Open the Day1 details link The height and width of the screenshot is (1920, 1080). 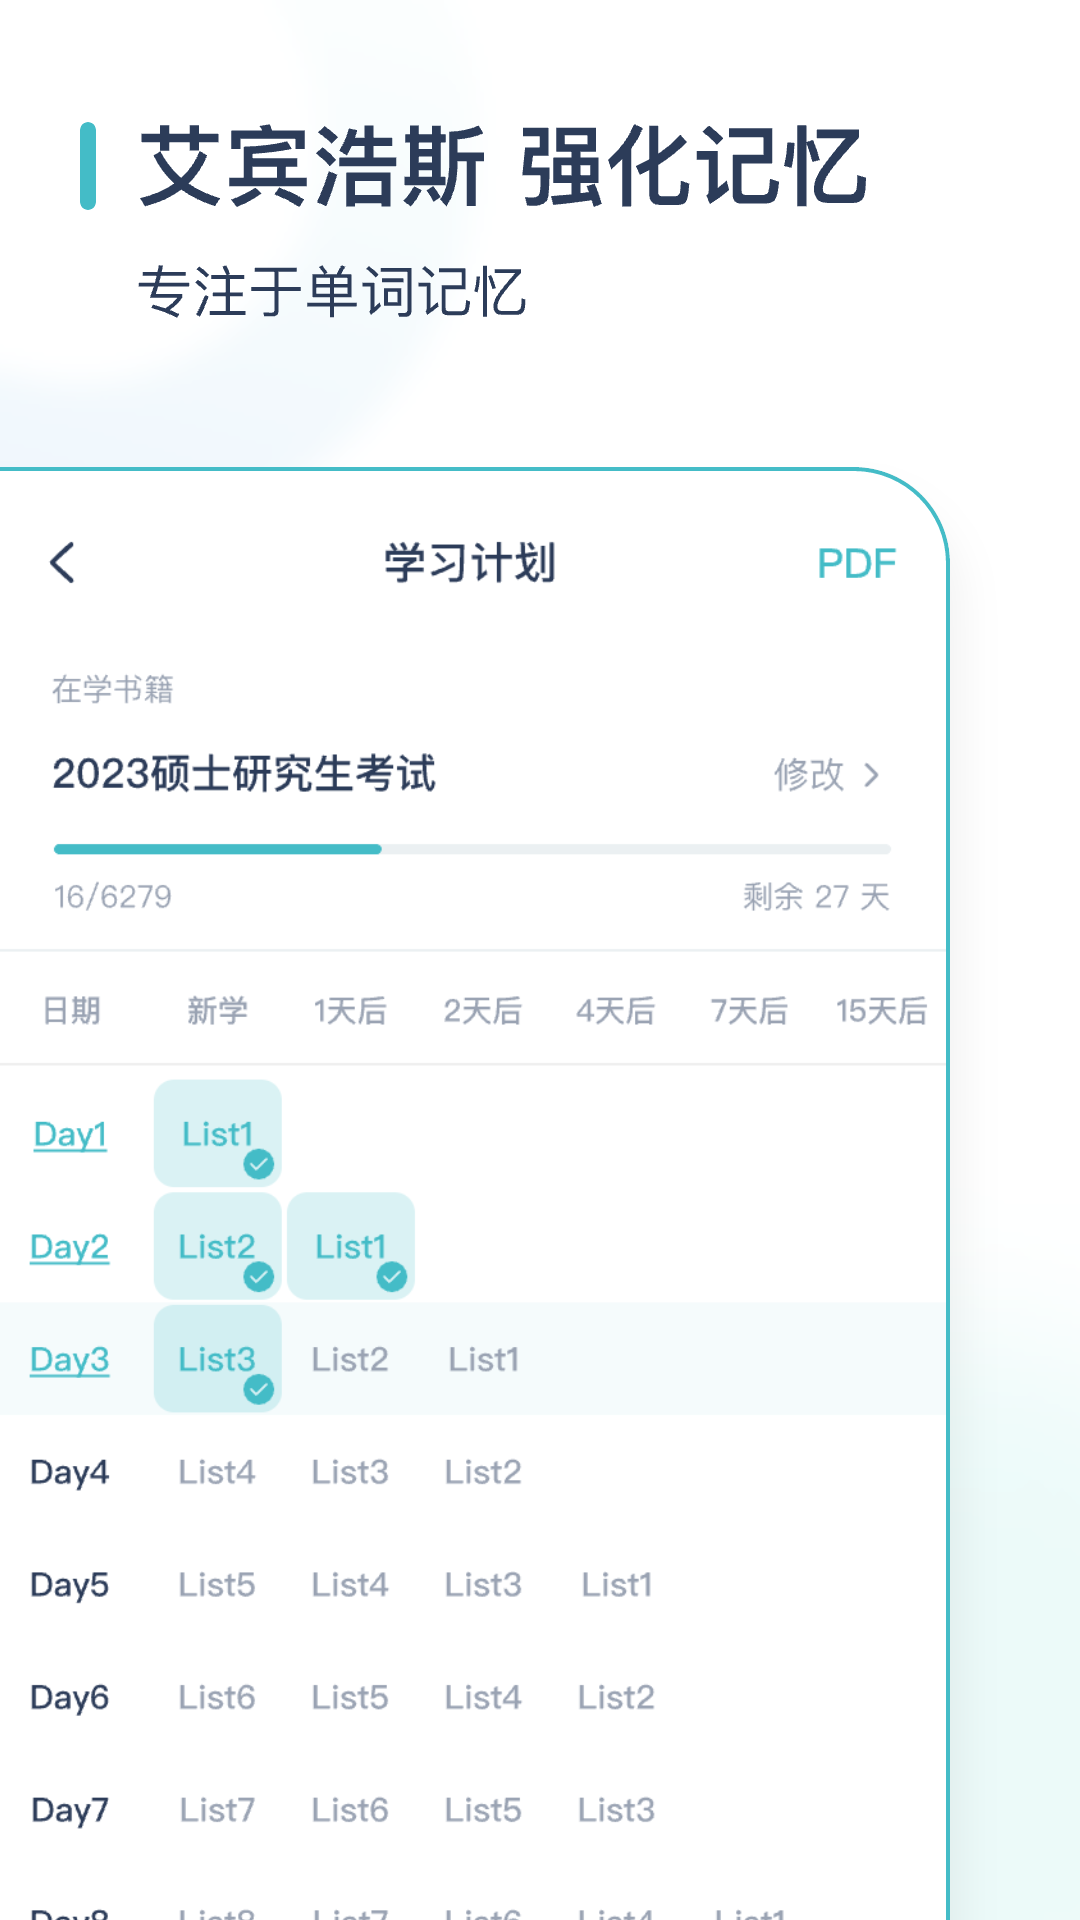[68, 1135]
